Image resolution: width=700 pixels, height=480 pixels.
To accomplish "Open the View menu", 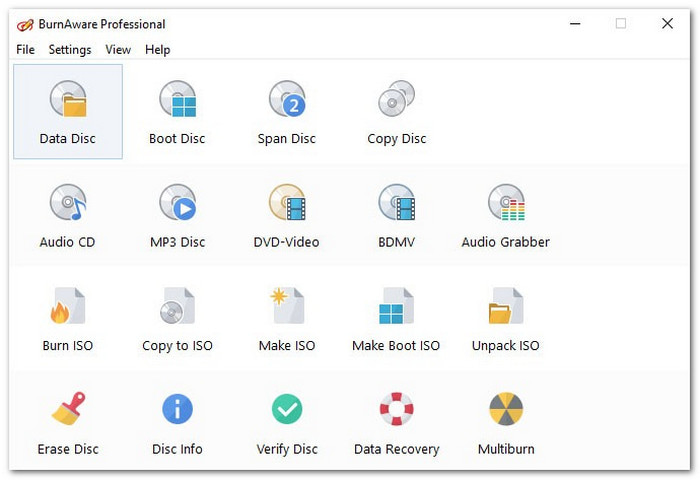I will pyautogui.click(x=118, y=50).
